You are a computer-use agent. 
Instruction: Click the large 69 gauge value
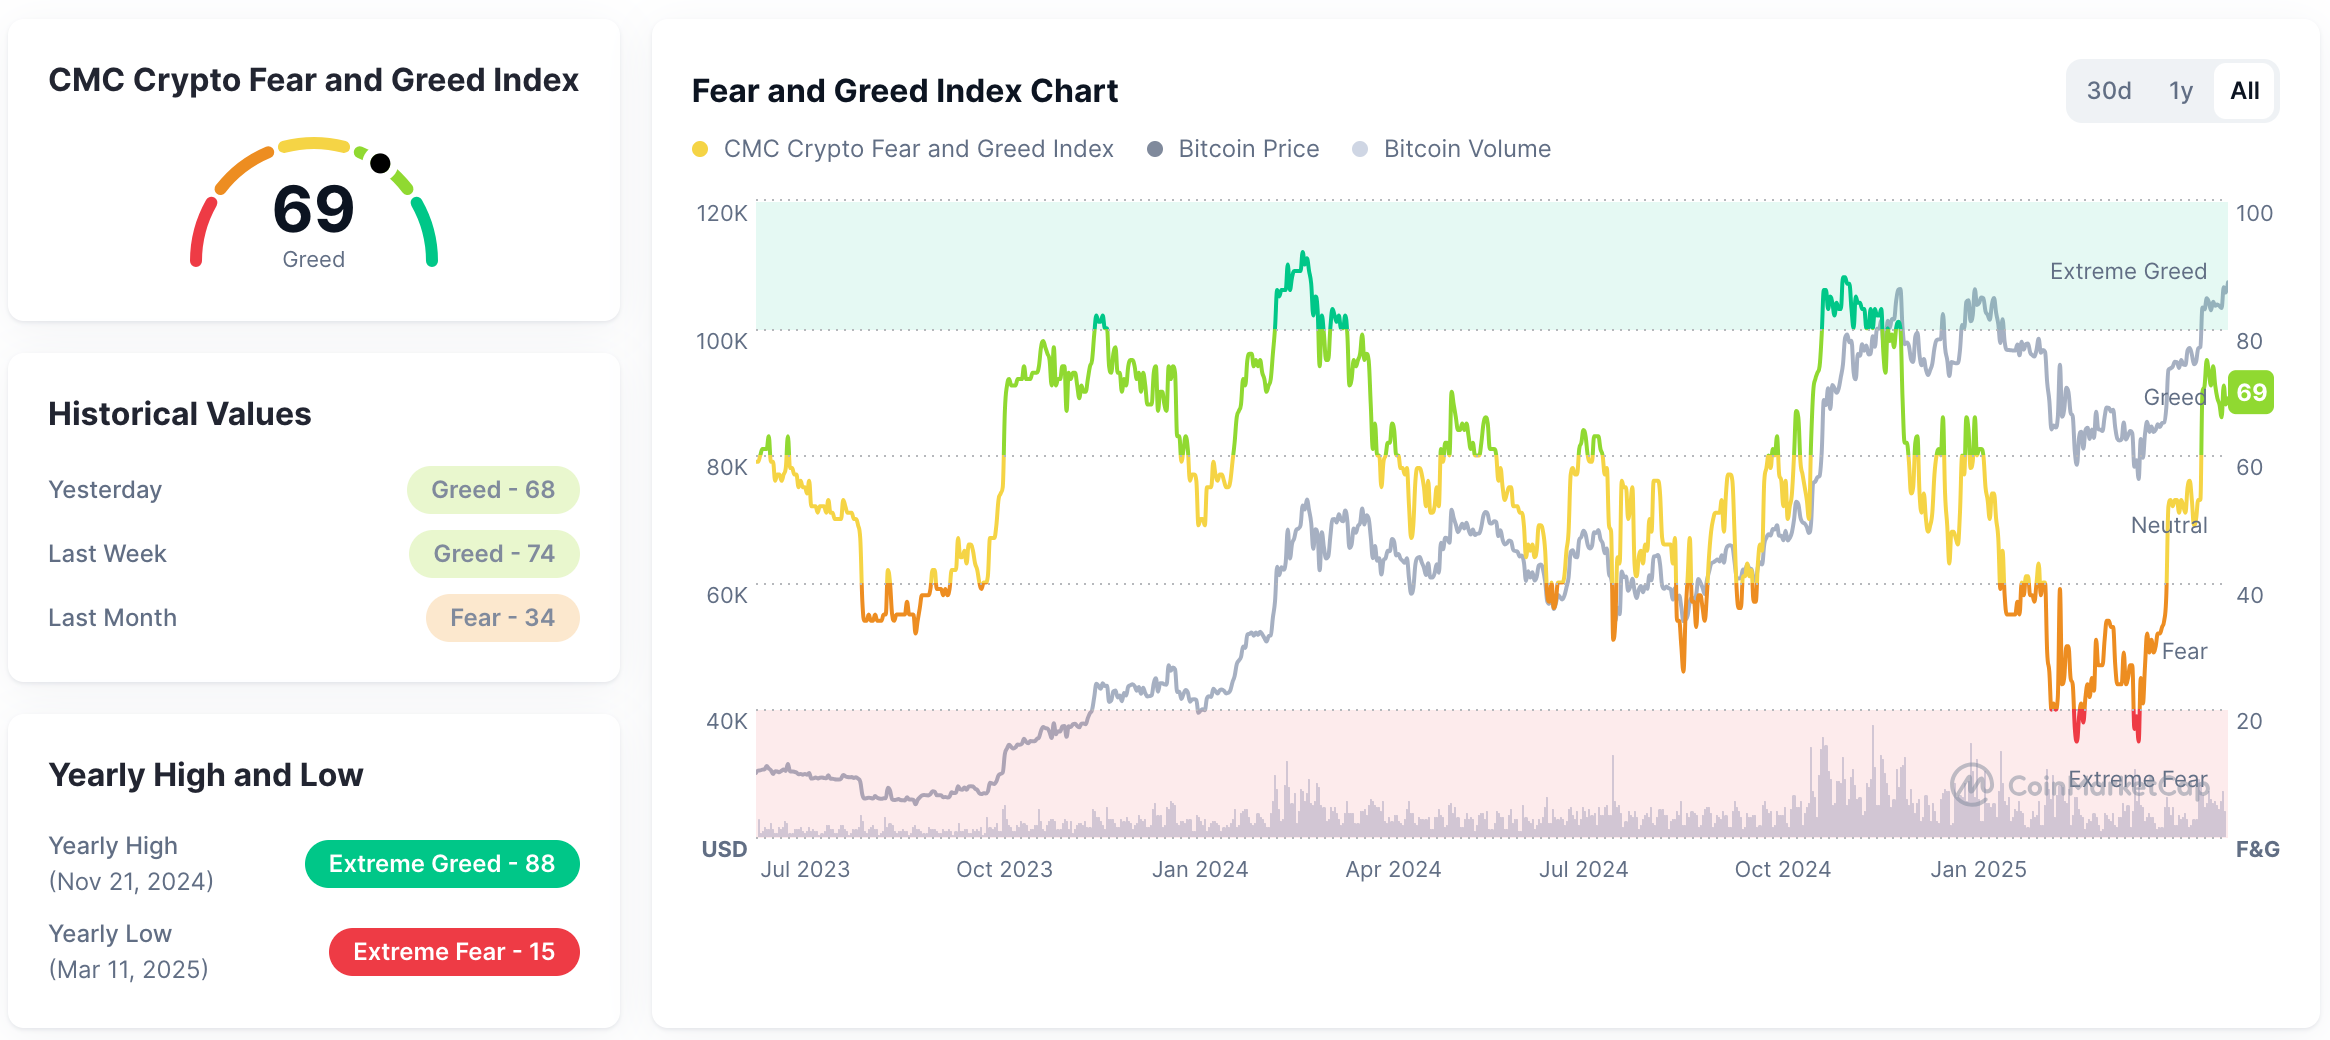pos(314,209)
